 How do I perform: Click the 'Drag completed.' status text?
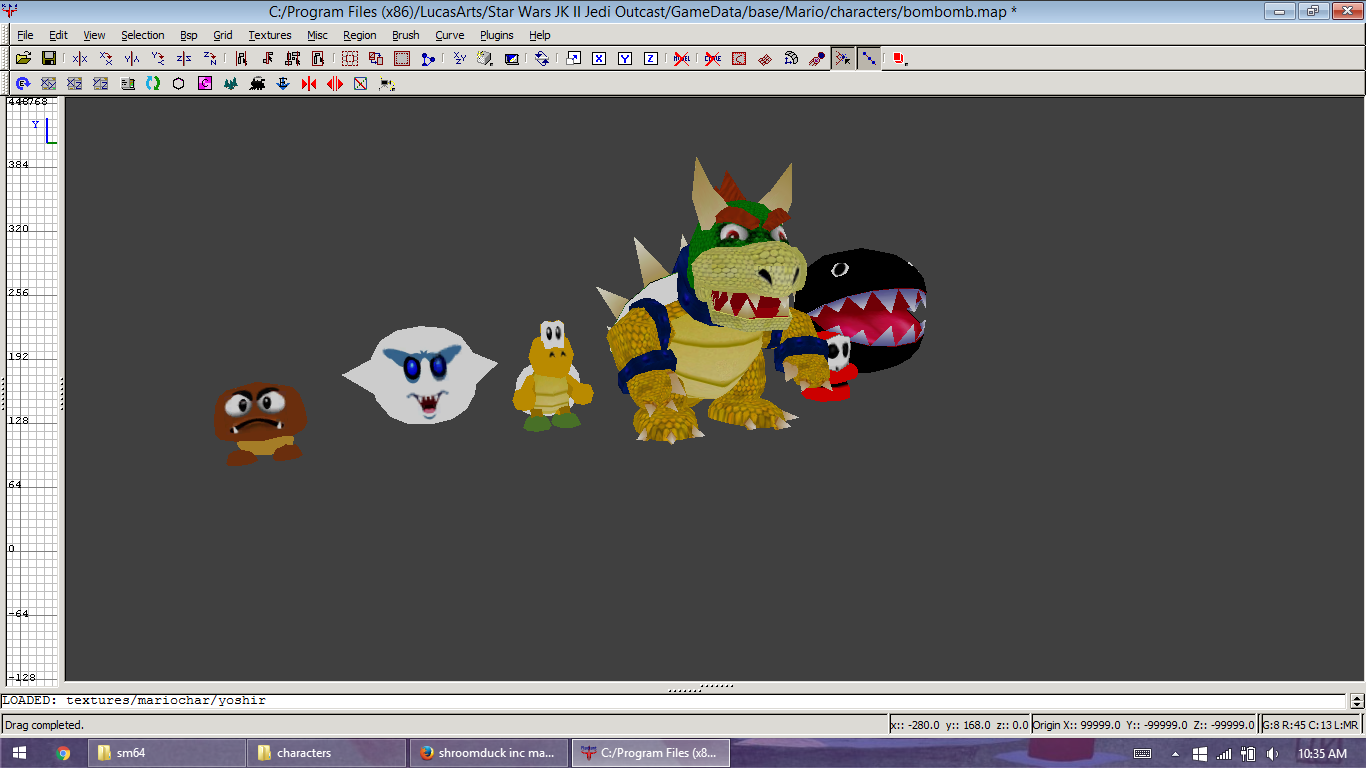coord(45,725)
